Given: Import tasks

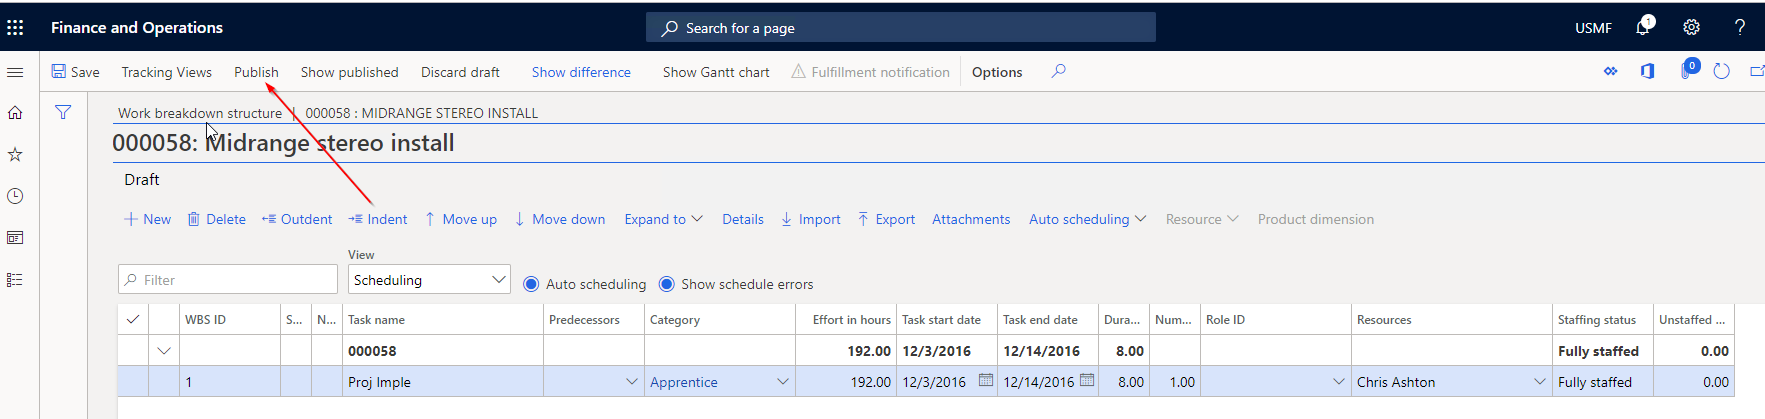Looking at the screenshot, I should click(x=810, y=219).
